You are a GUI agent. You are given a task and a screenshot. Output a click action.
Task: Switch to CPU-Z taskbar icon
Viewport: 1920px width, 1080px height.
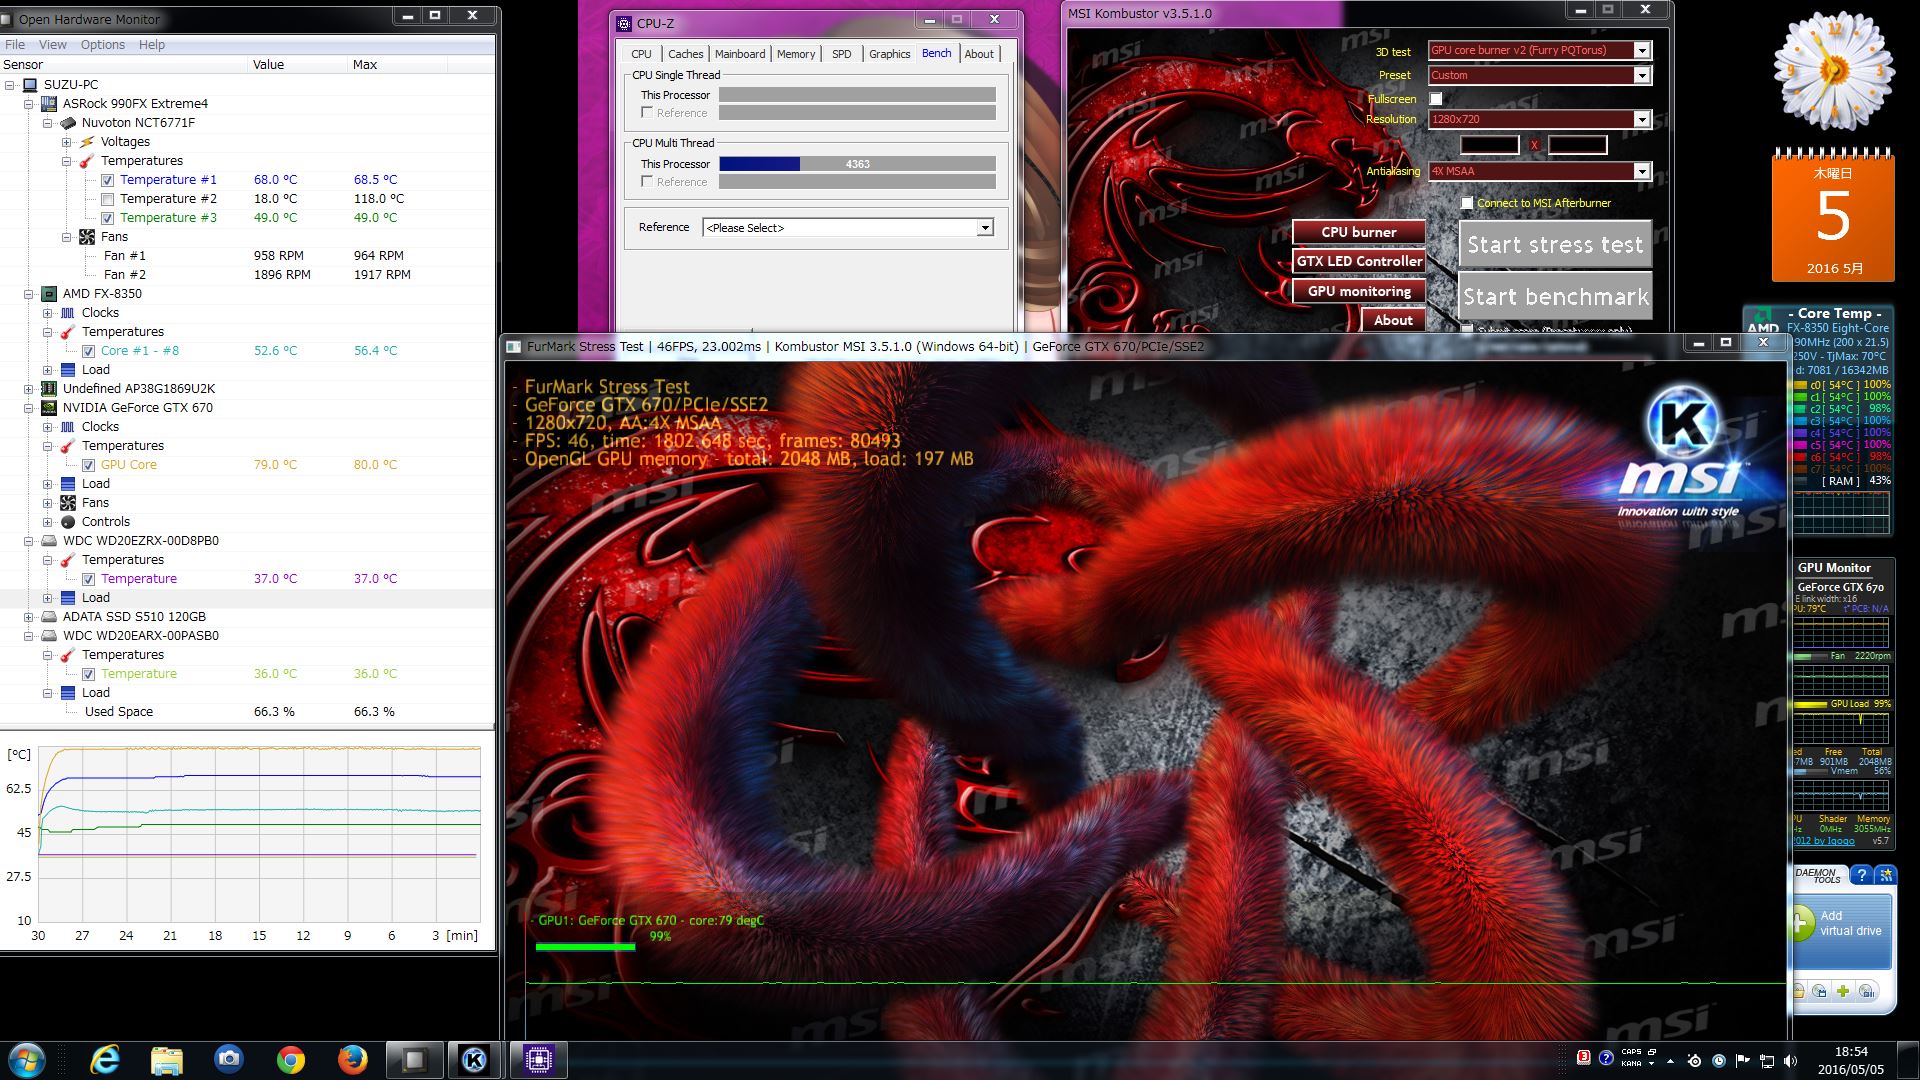point(539,1060)
